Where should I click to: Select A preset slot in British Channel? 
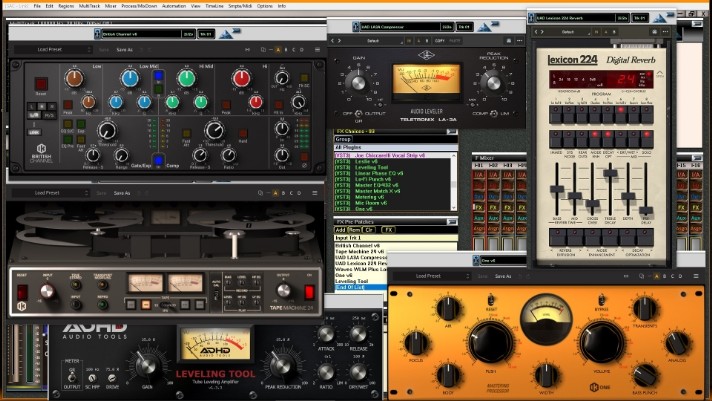pos(278,50)
